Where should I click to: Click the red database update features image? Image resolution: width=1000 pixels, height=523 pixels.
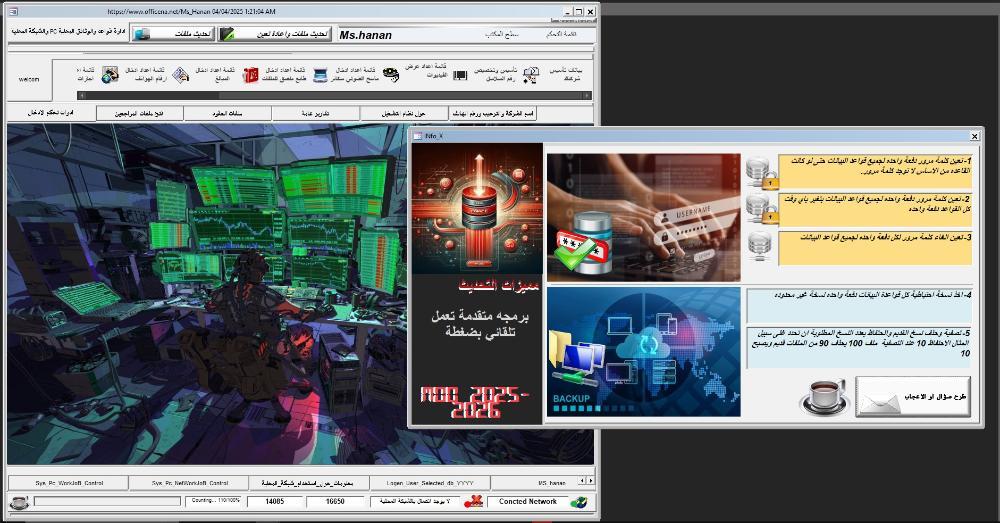tap(478, 209)
